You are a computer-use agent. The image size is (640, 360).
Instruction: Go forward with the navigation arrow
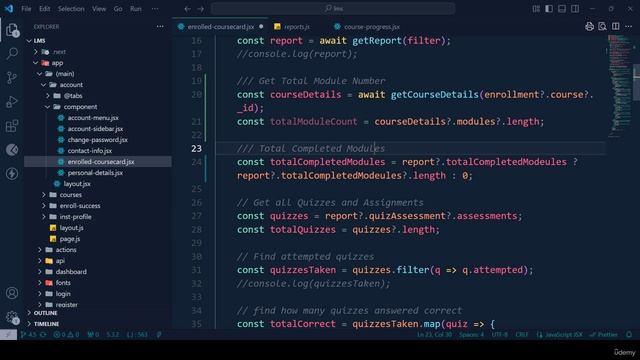pyautogui.click(x=200, y=9)
